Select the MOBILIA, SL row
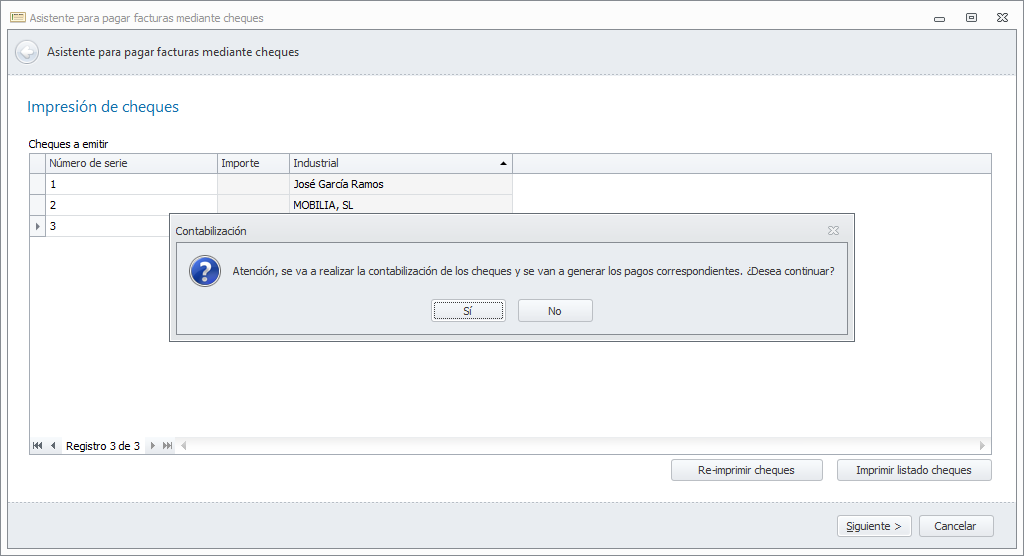This screenshot has width=1024, height=556. [x=271, y=205]
